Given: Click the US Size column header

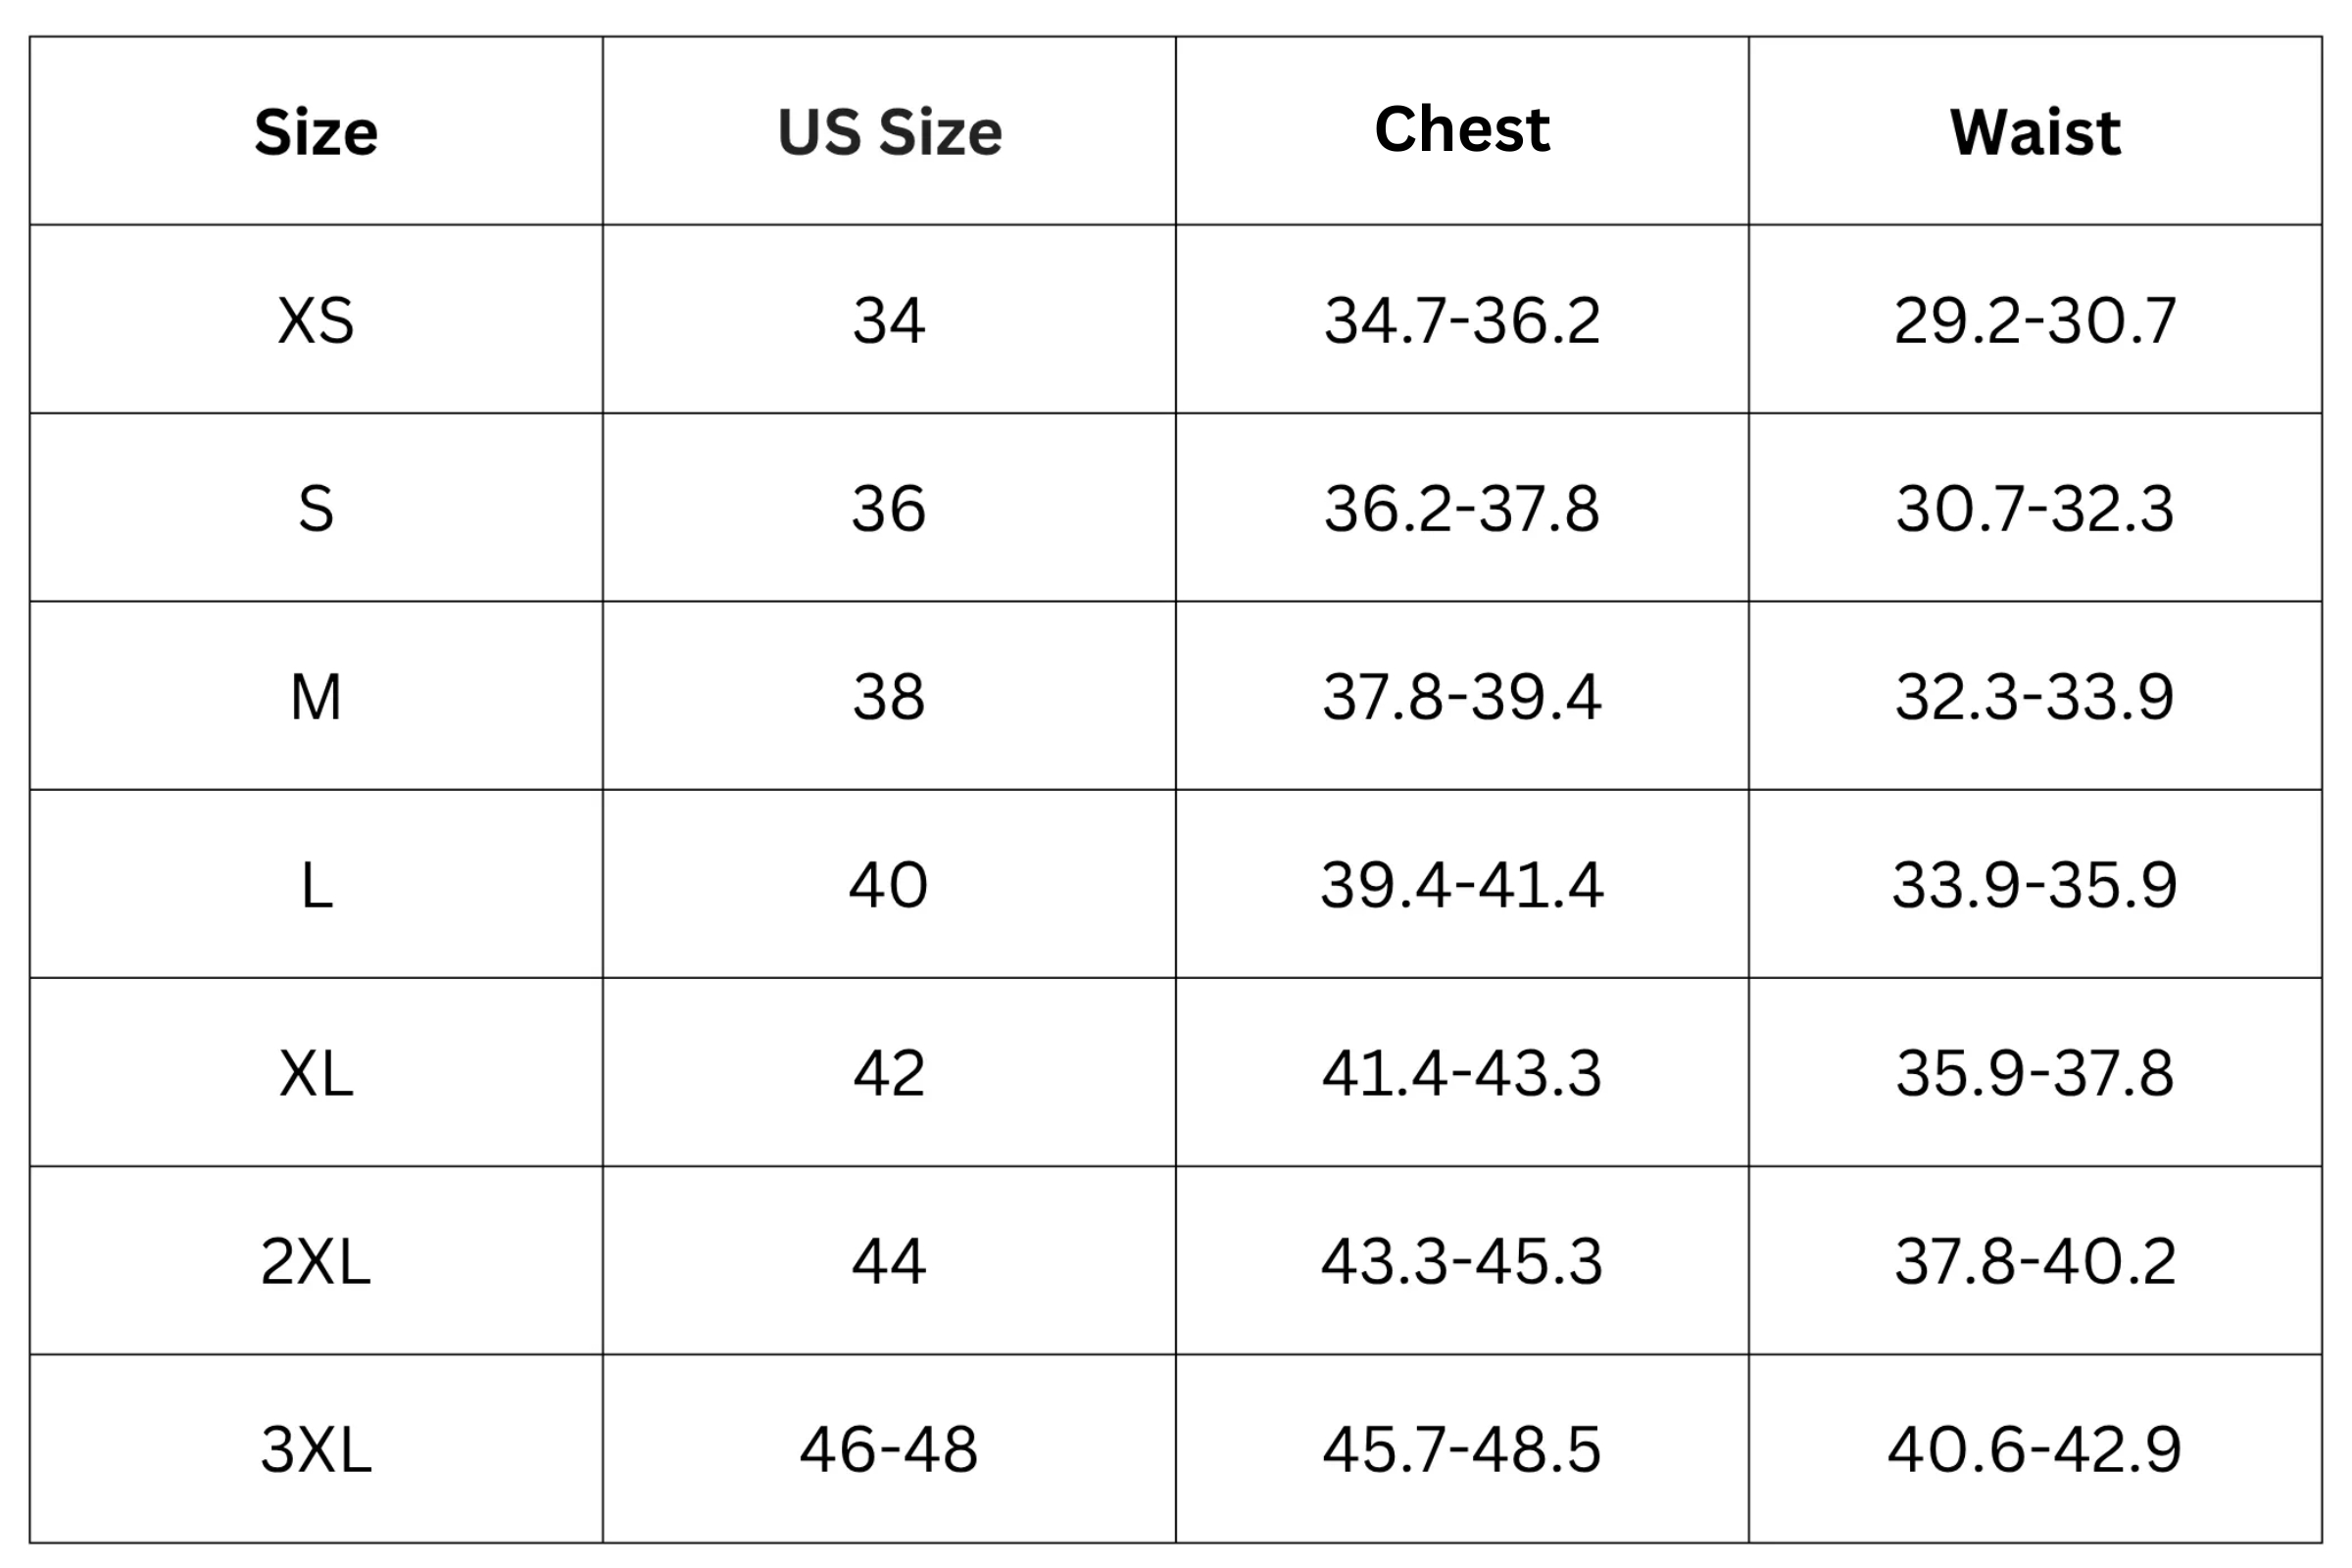Looking at the screenshot, I should click(889, 132).
